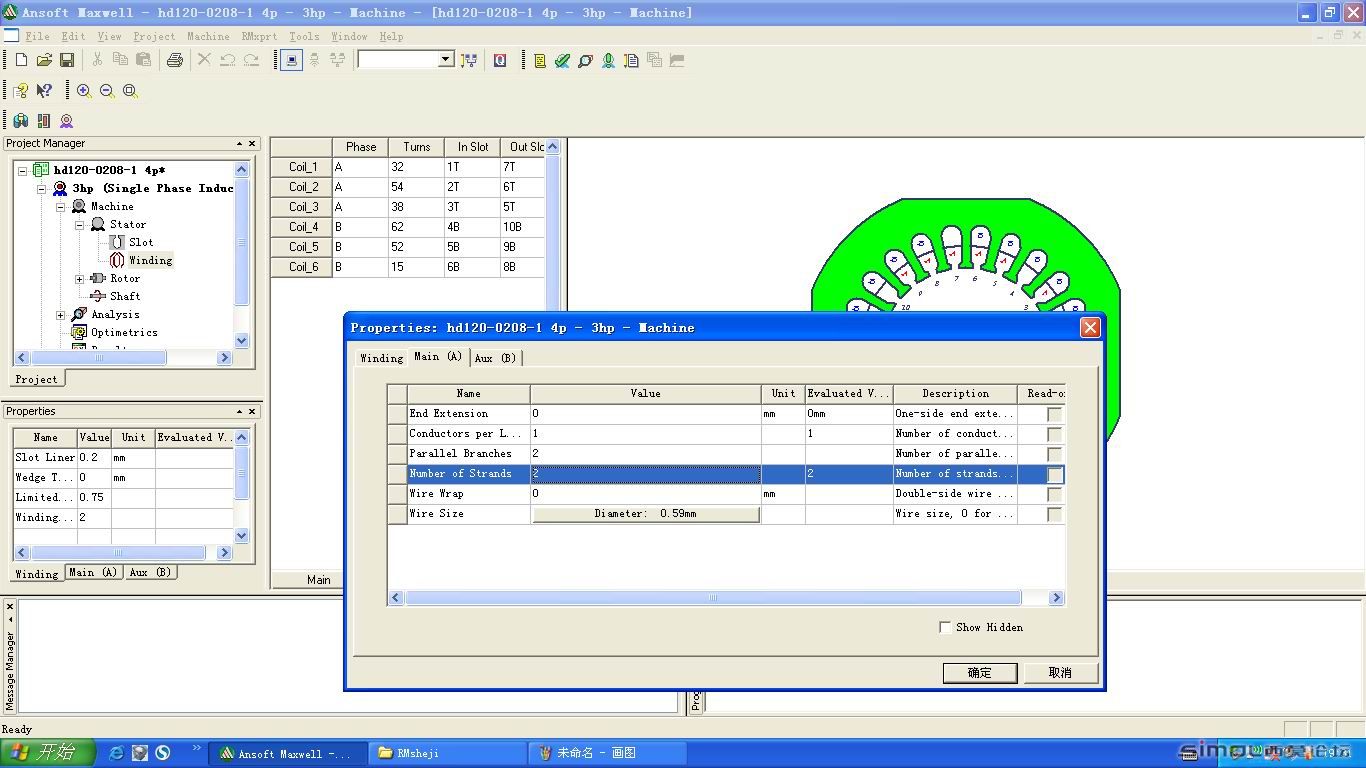Expand the Rotor tree node
1366x768 pixels.
pyautogui.click(x=79, y=278)
